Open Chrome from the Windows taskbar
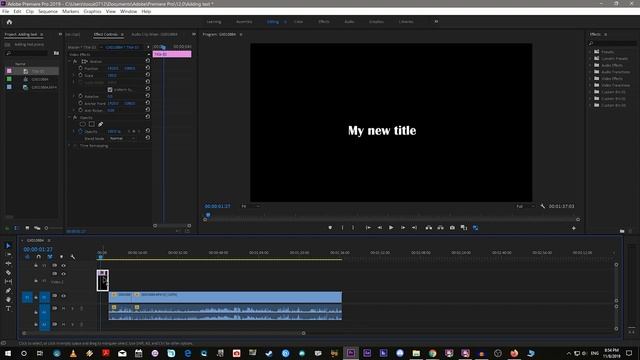 tap(432, 353)
